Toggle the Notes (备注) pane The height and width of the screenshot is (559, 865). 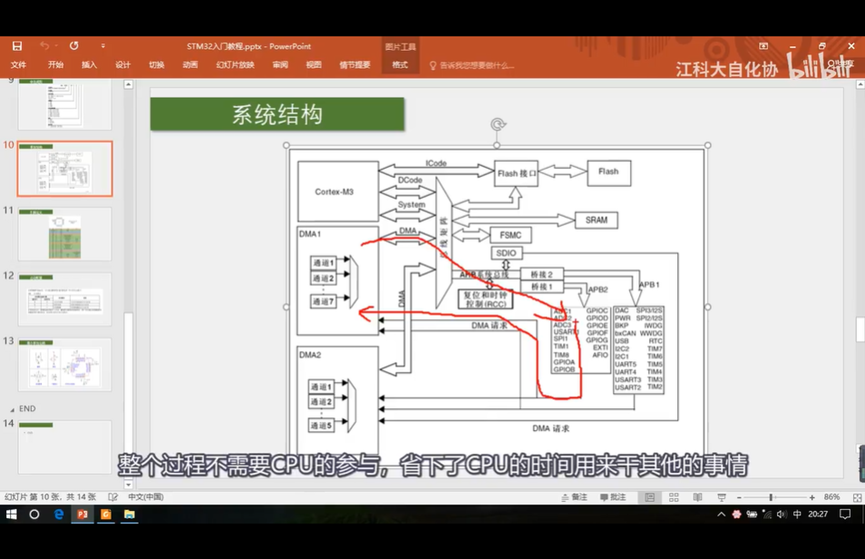click(x=574, y=497)
